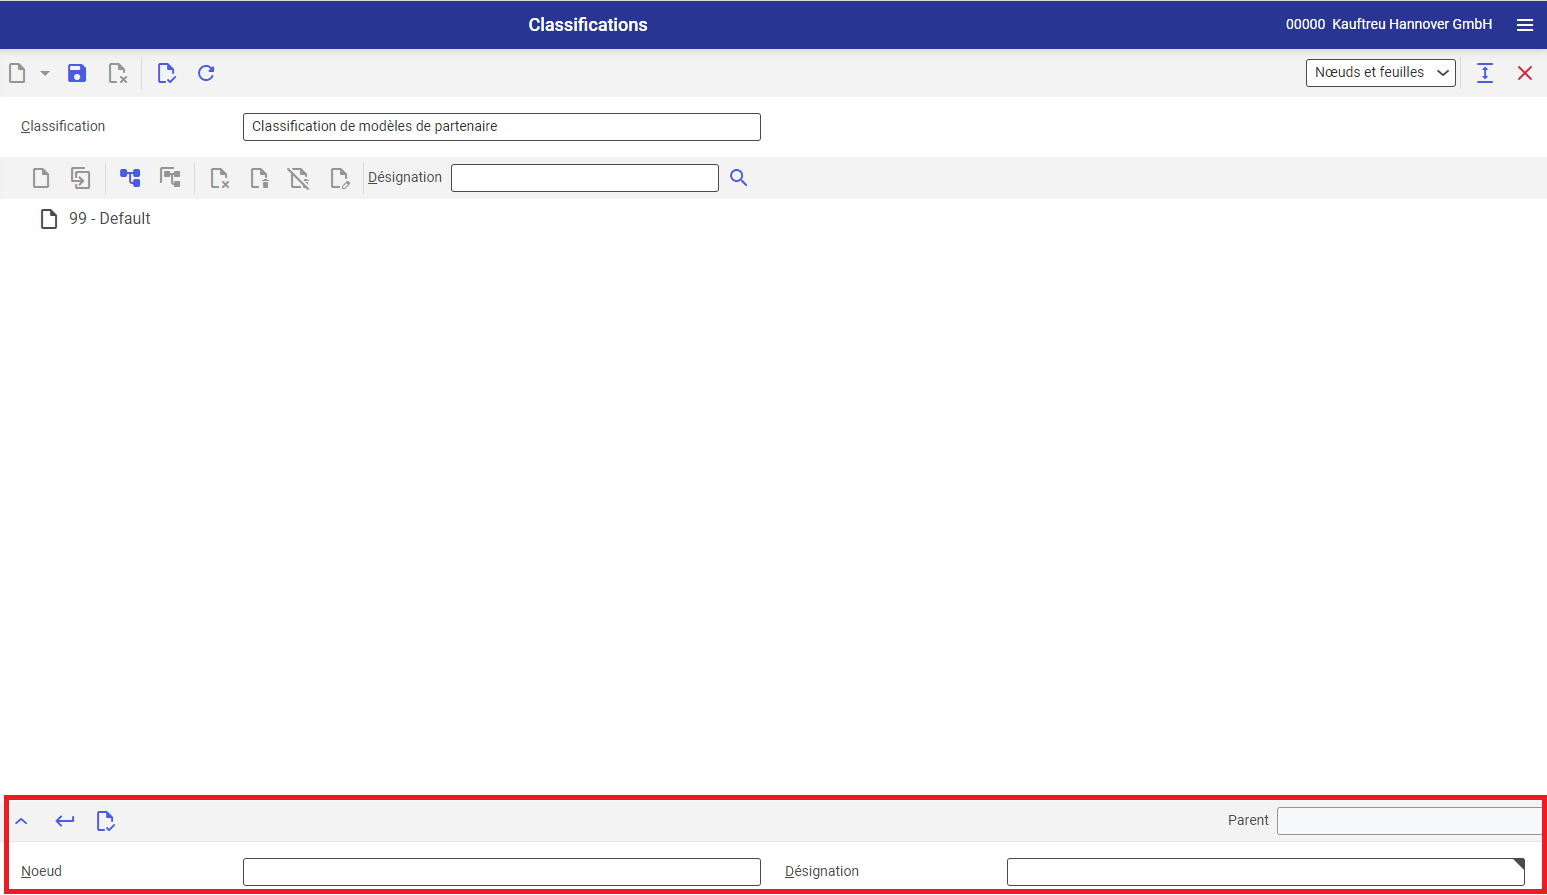Click the collapse header icon near close
Image resolution: width=1547 pixels, height=895 pixels.
(1485, 73)
